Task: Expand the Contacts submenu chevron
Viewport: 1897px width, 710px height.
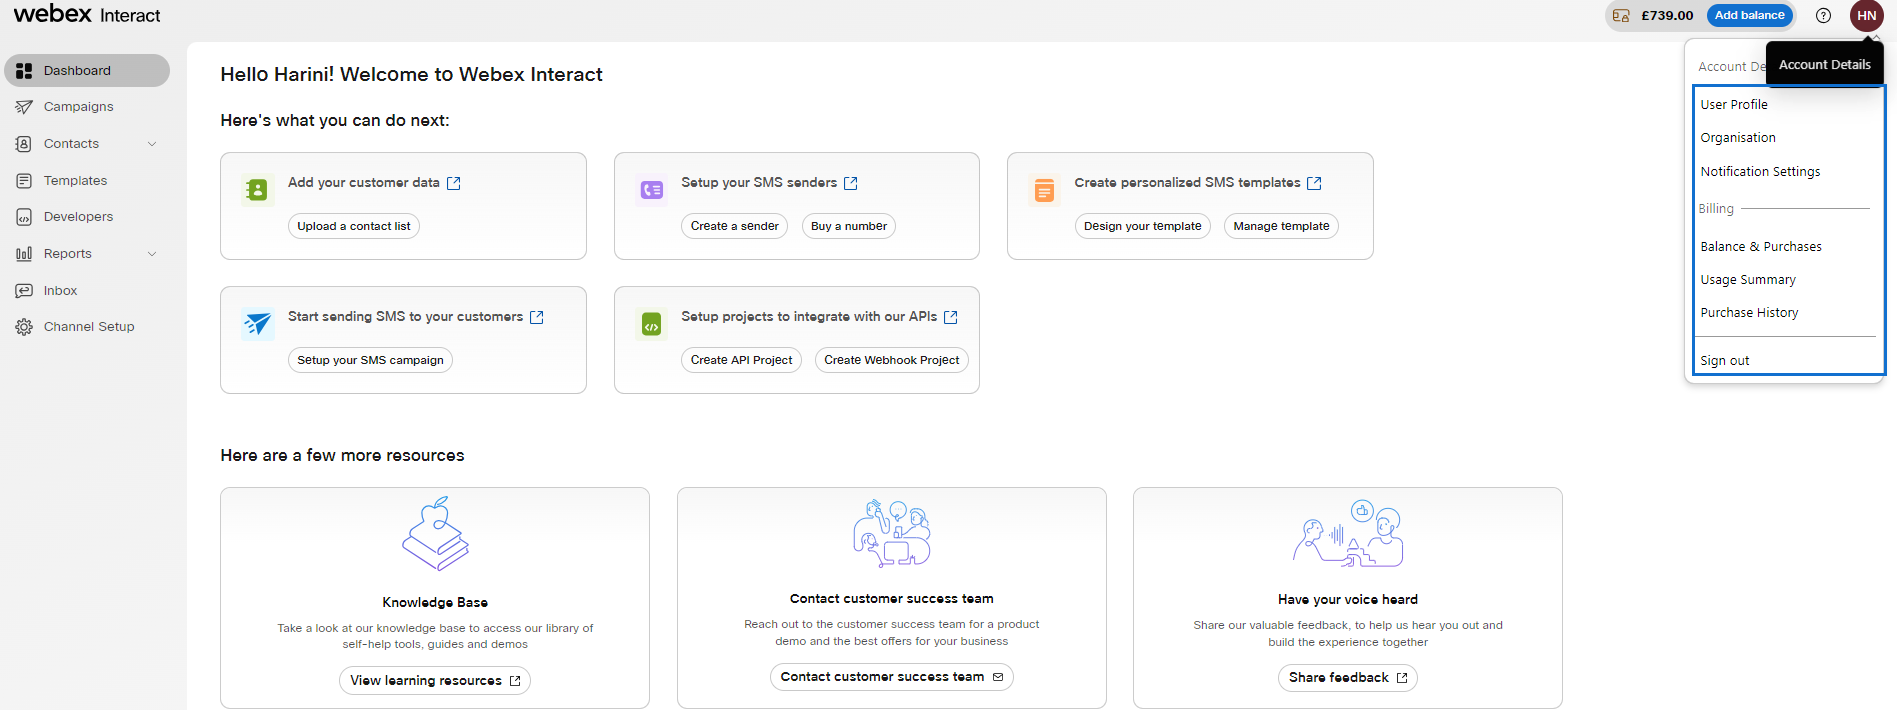Action: click(x=152, y=144)
